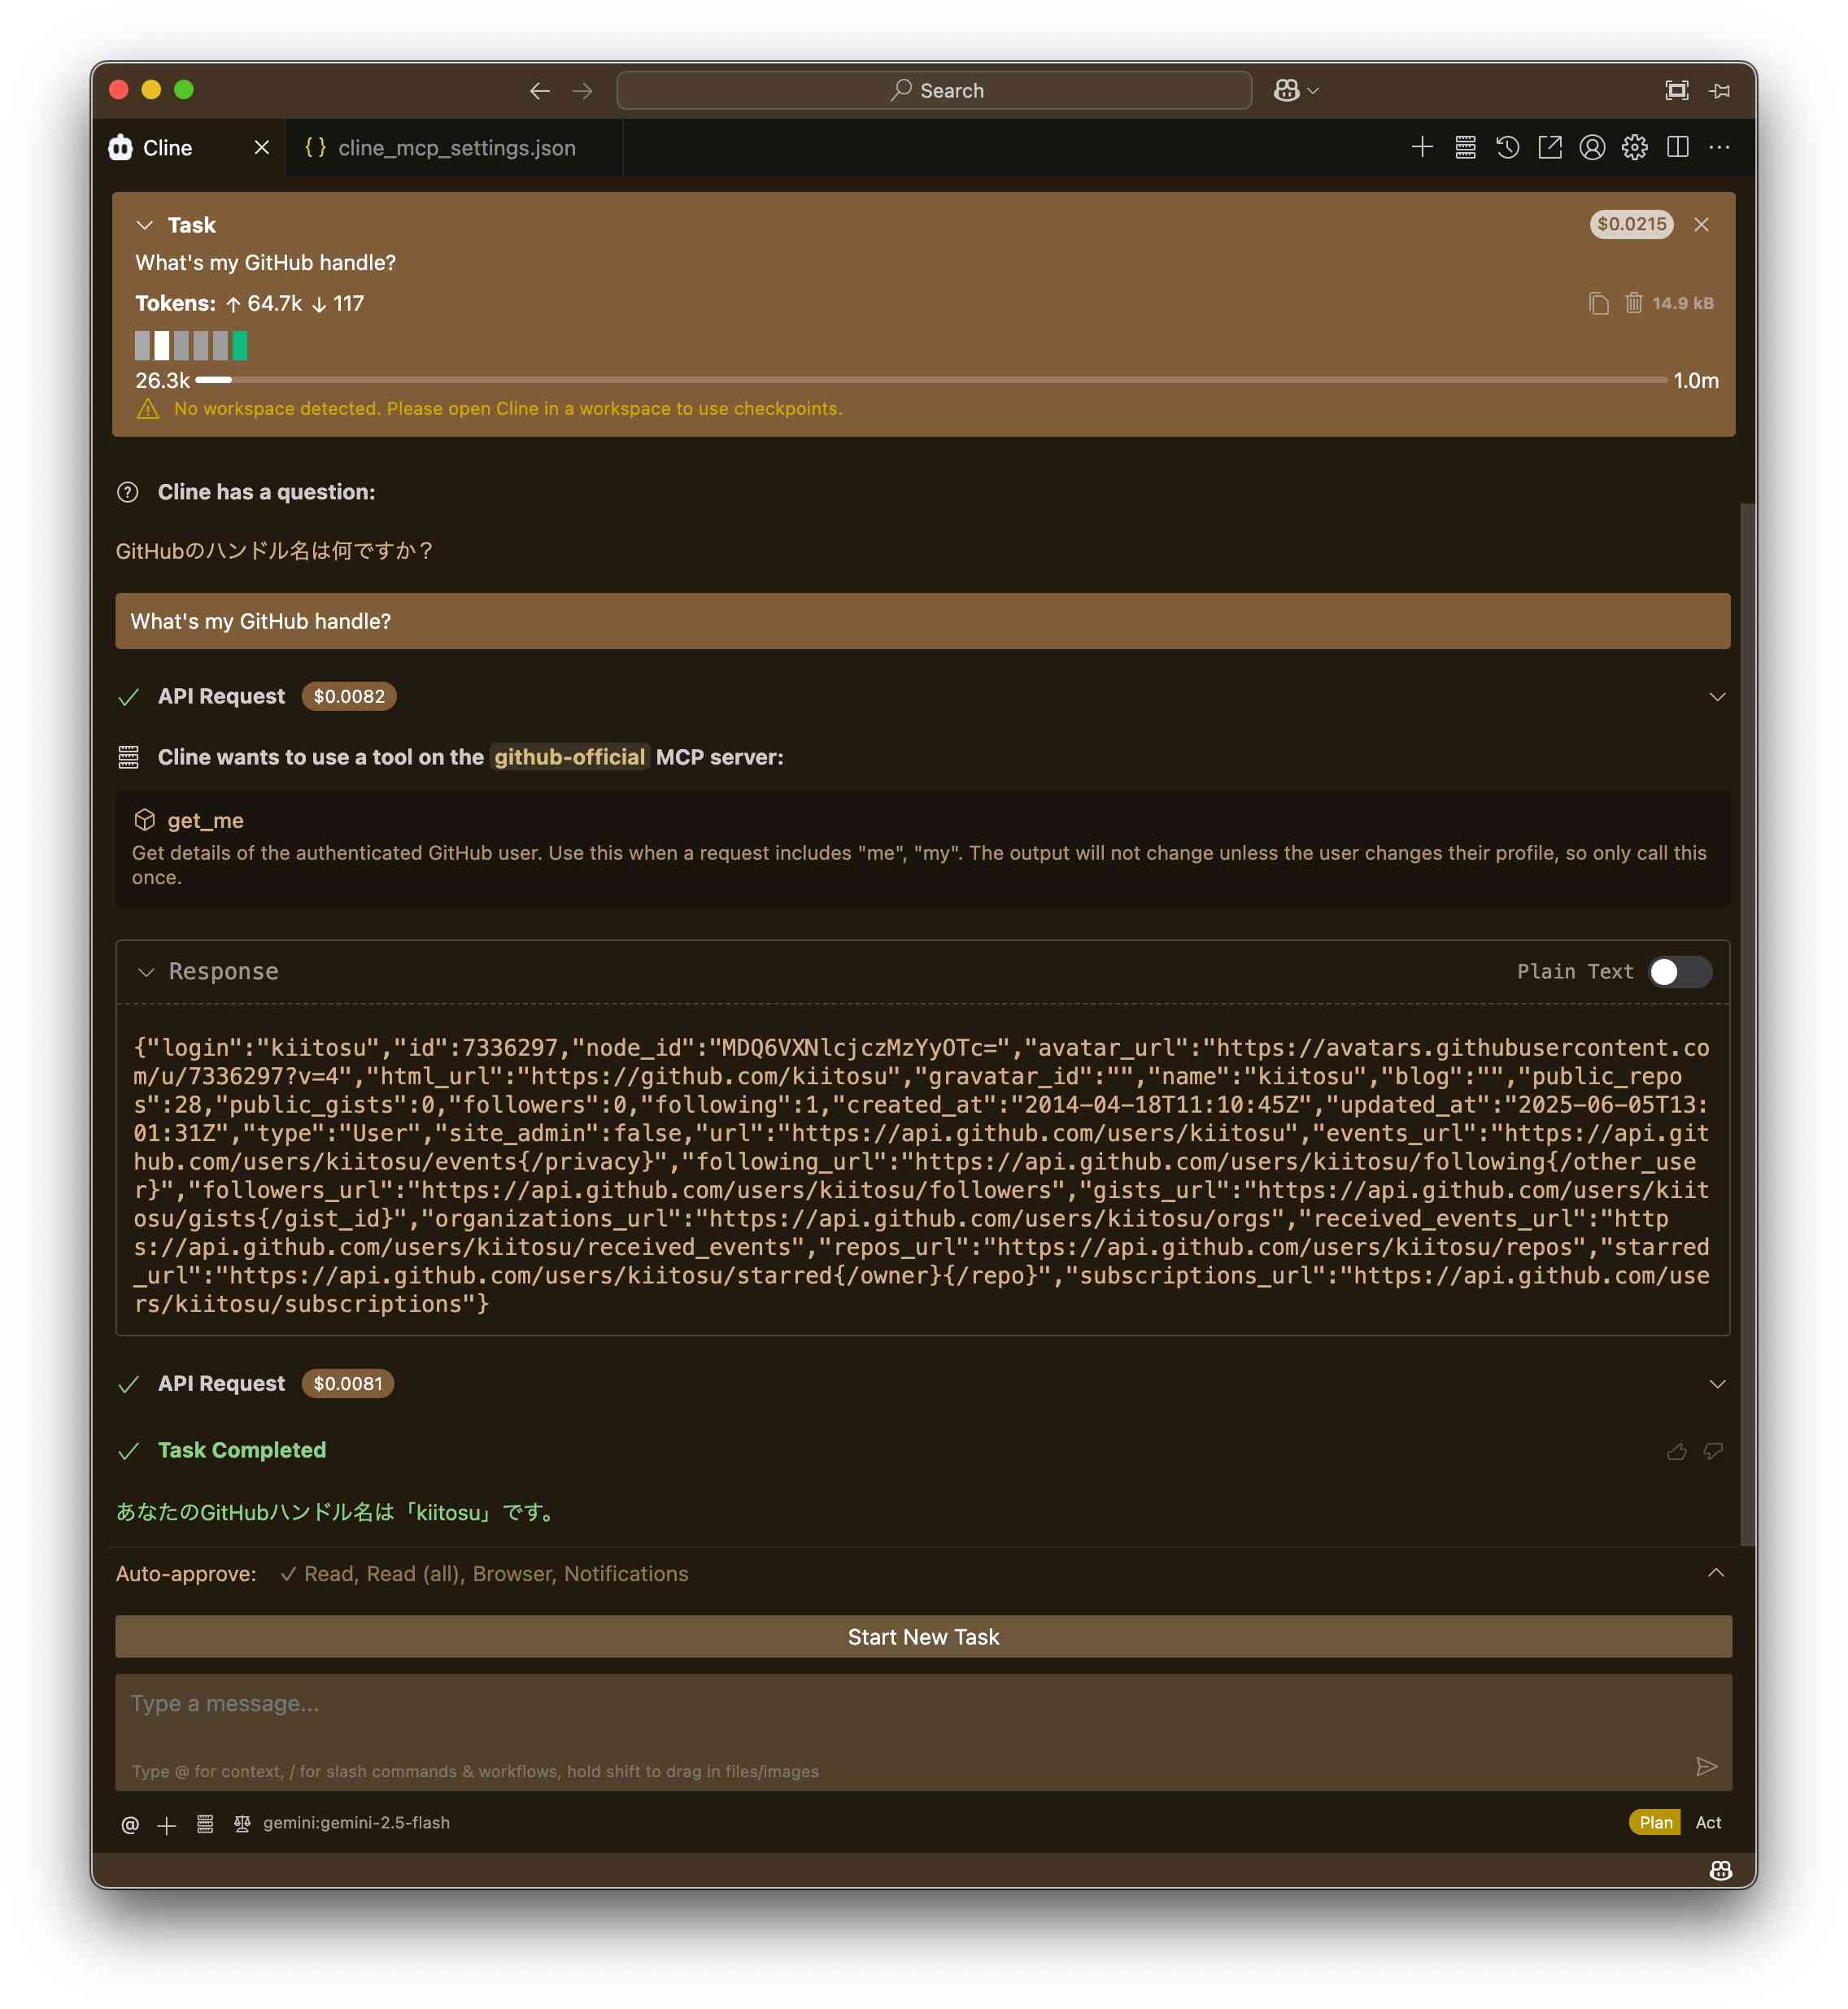1848x2009 pixels.
Task: Click the open in editor popout icon
Action: pos(1549,148)
